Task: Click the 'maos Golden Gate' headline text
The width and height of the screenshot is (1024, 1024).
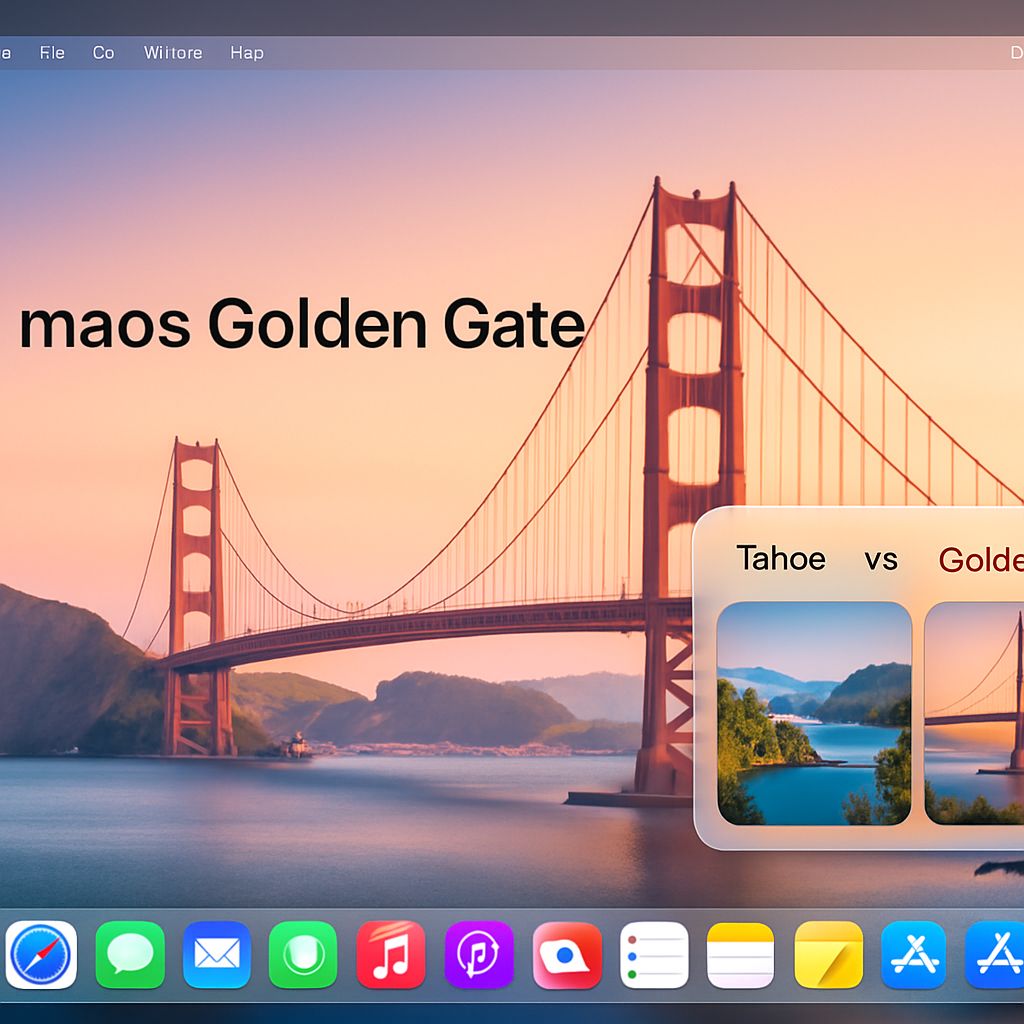Action: click(302, 324)
